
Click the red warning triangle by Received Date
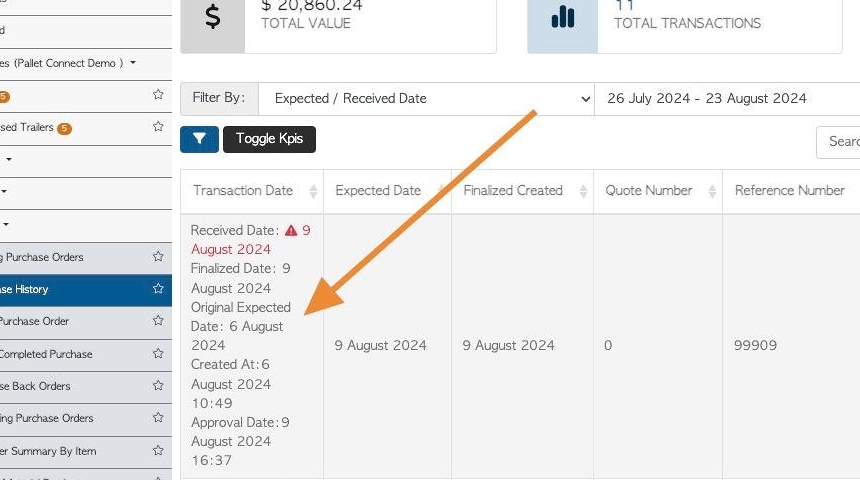point(291,231)
